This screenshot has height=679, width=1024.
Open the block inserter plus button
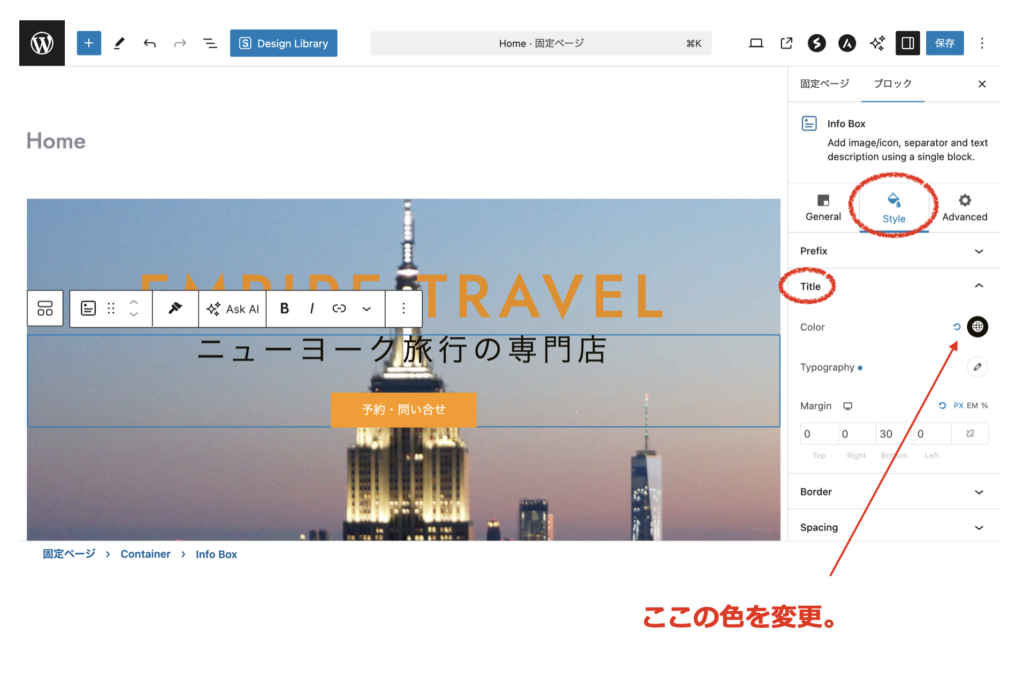(x=89, y=43)
